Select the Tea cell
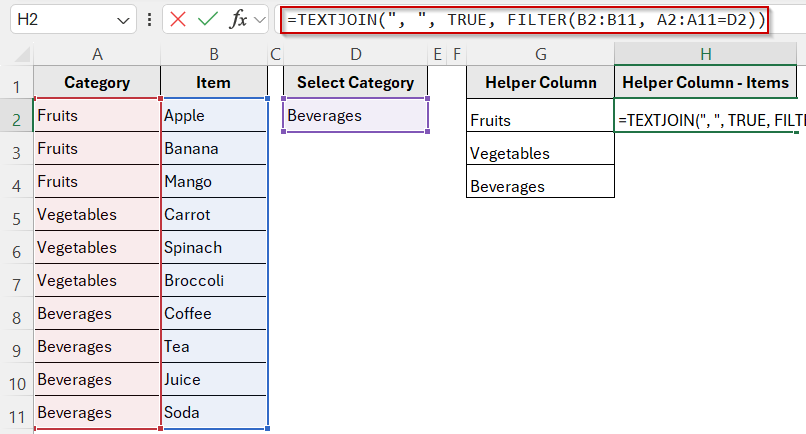The image size is (806, 434). click(213, 346)
